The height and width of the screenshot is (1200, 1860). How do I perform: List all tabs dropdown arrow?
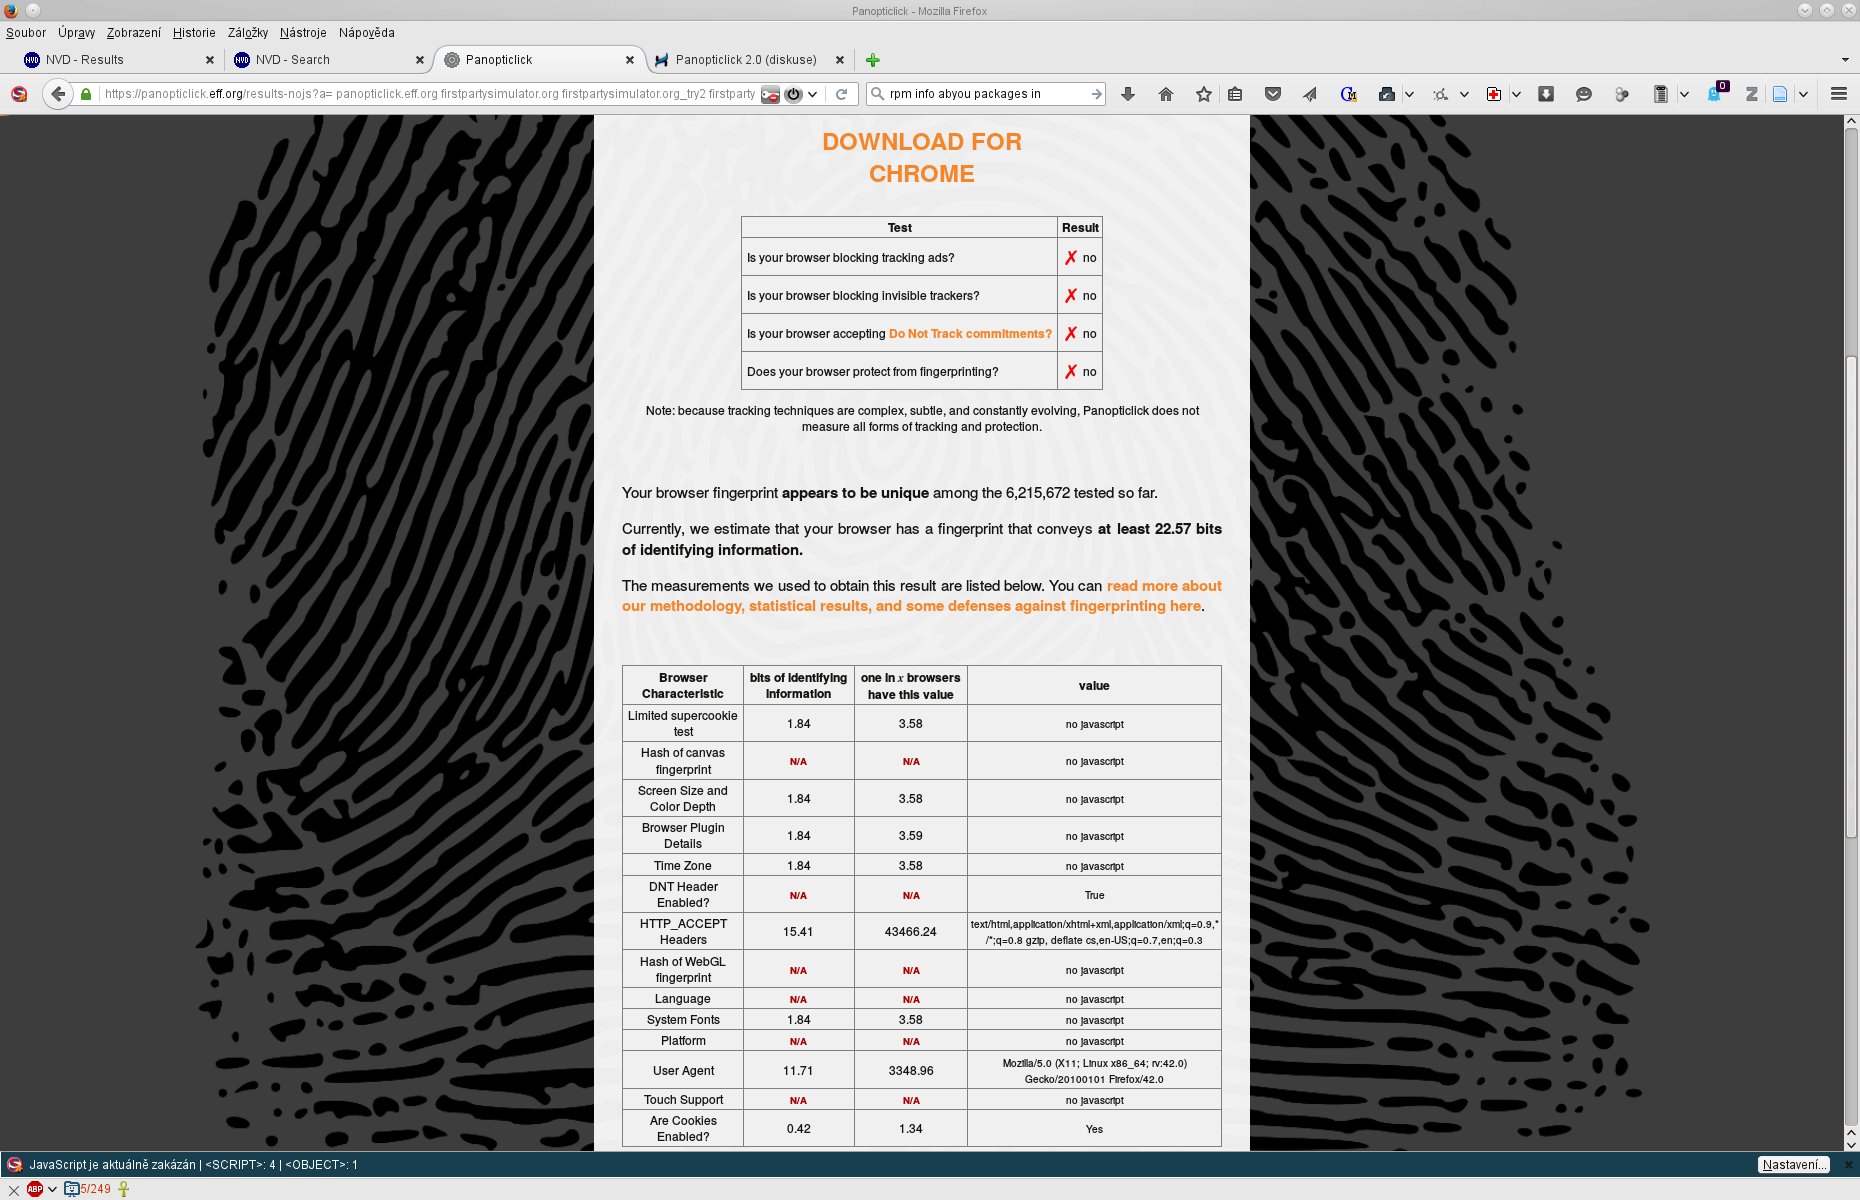pos(1845,60)
